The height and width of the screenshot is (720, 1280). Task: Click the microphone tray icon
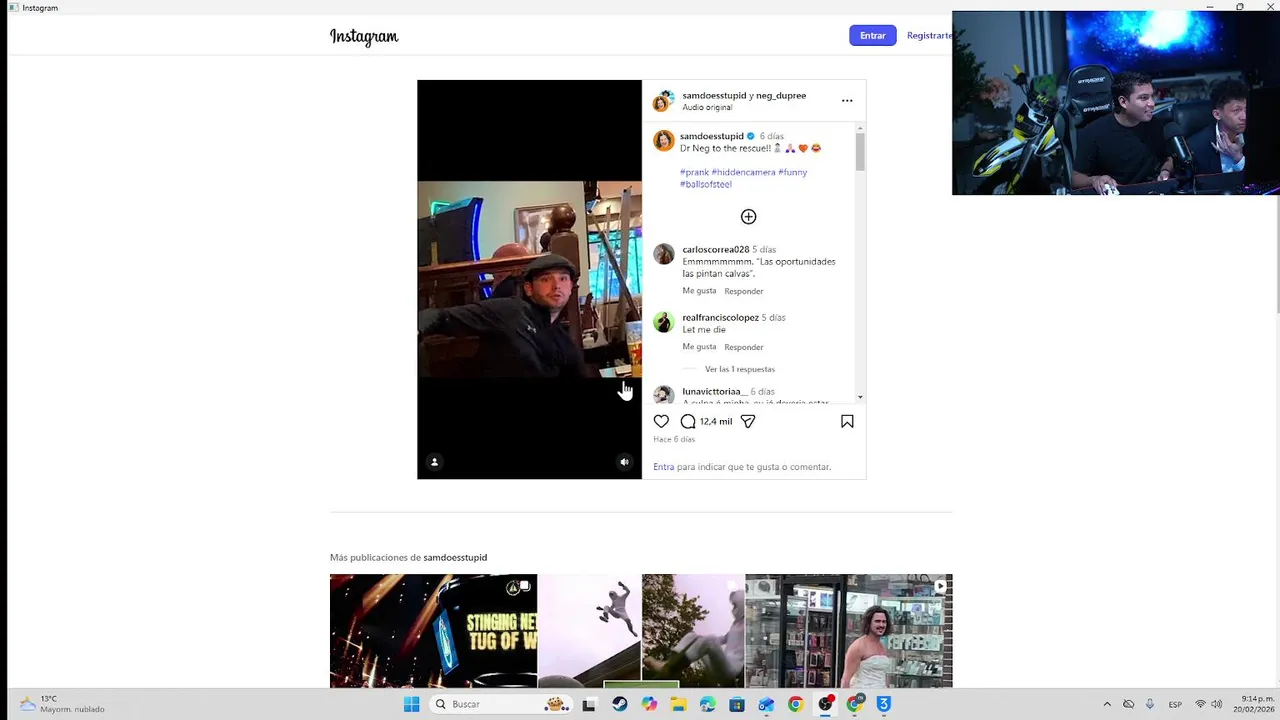[x=1150, y=704]
